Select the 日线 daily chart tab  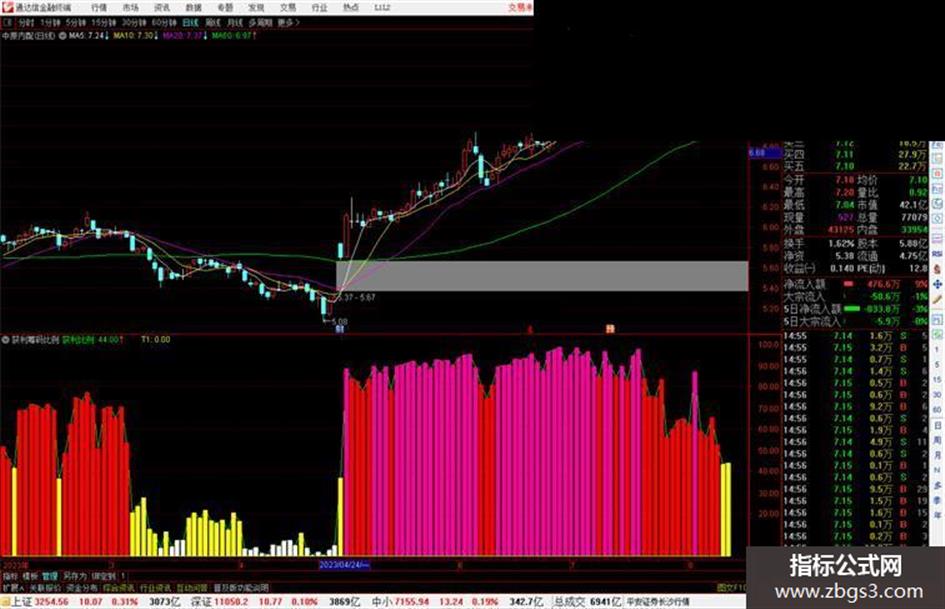click(190, 22)
